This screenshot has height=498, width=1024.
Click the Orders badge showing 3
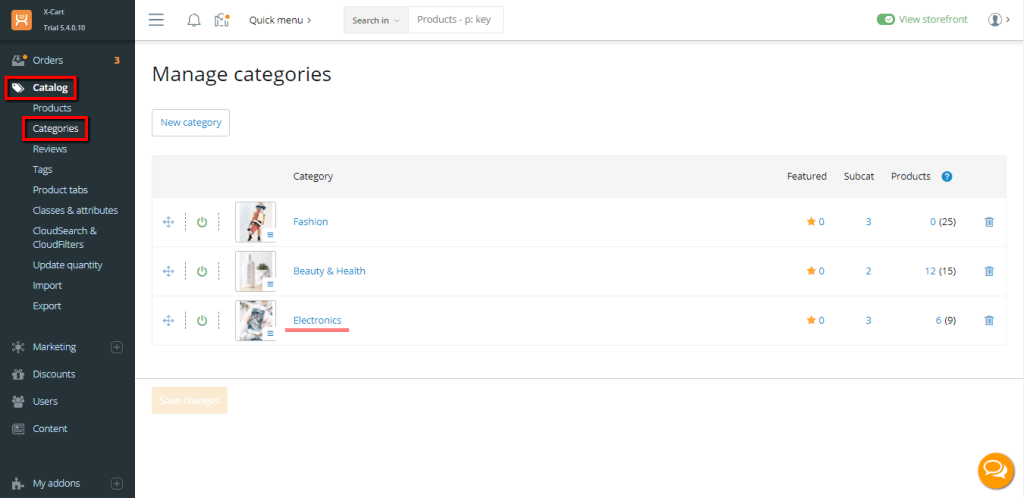click(x=117, y=61)
